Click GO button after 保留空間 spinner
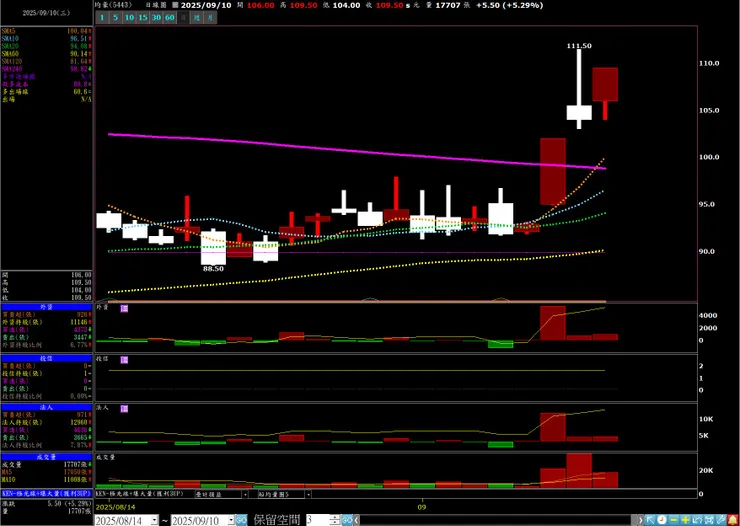The width and height of the screenshot is (740, 526). 347,520
